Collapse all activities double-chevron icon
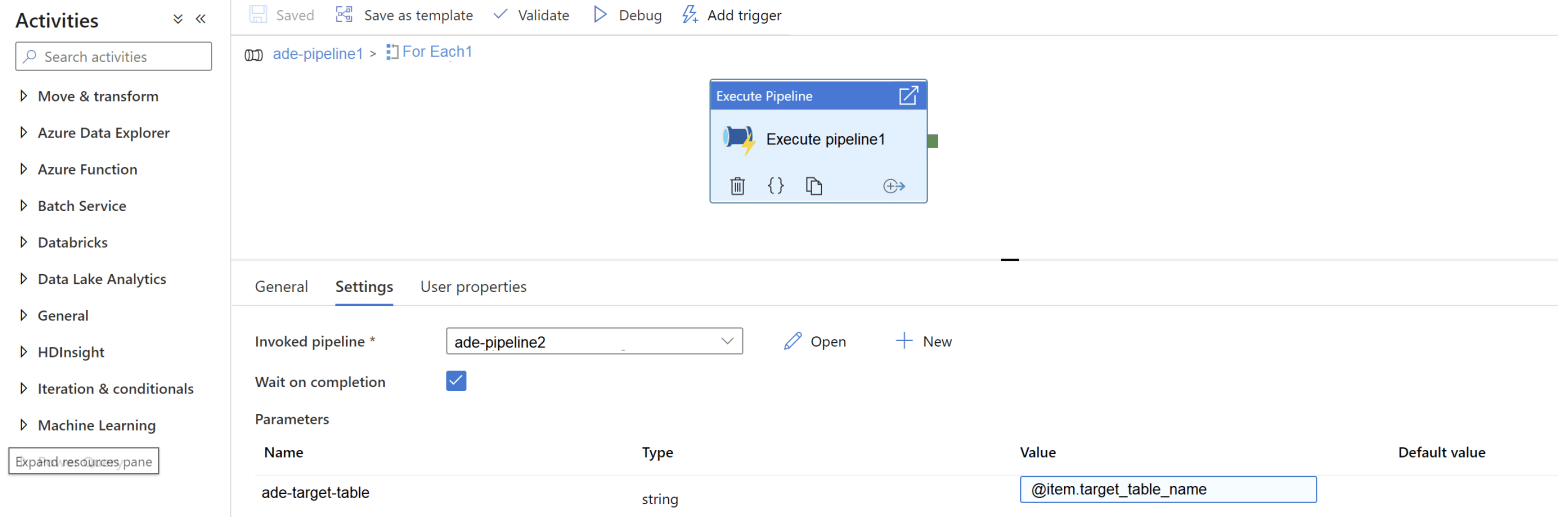 [x=178, y=19]
